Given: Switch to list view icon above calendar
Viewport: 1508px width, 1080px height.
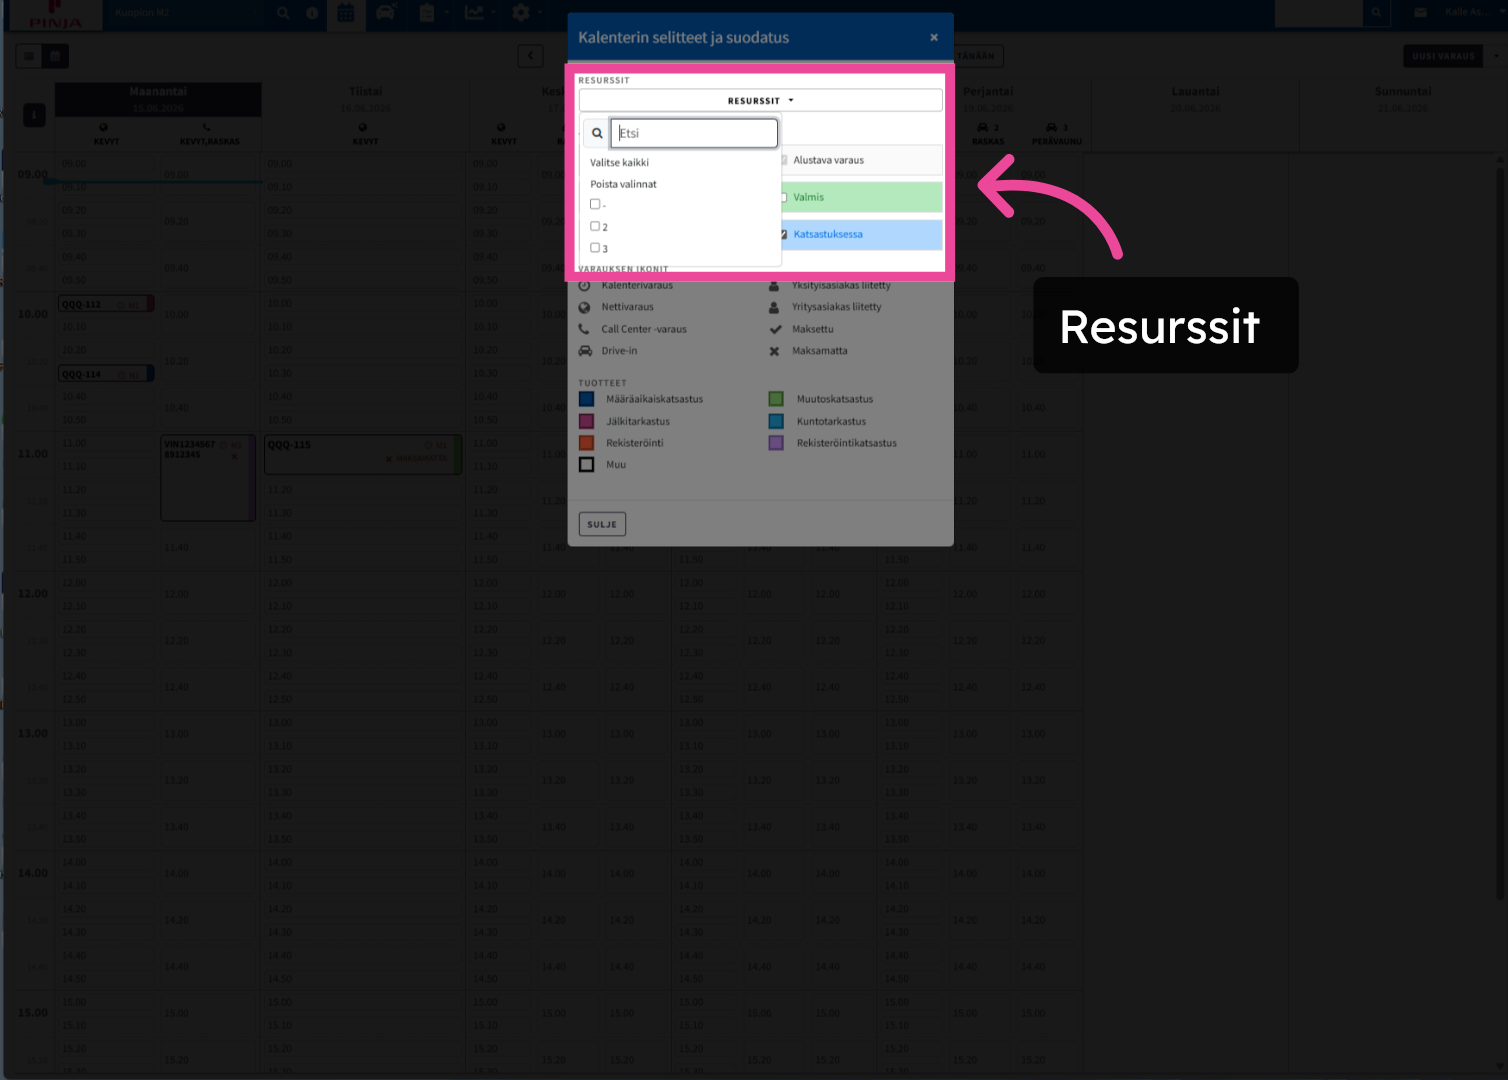Looking at the screenshot, I should [29, 56].
